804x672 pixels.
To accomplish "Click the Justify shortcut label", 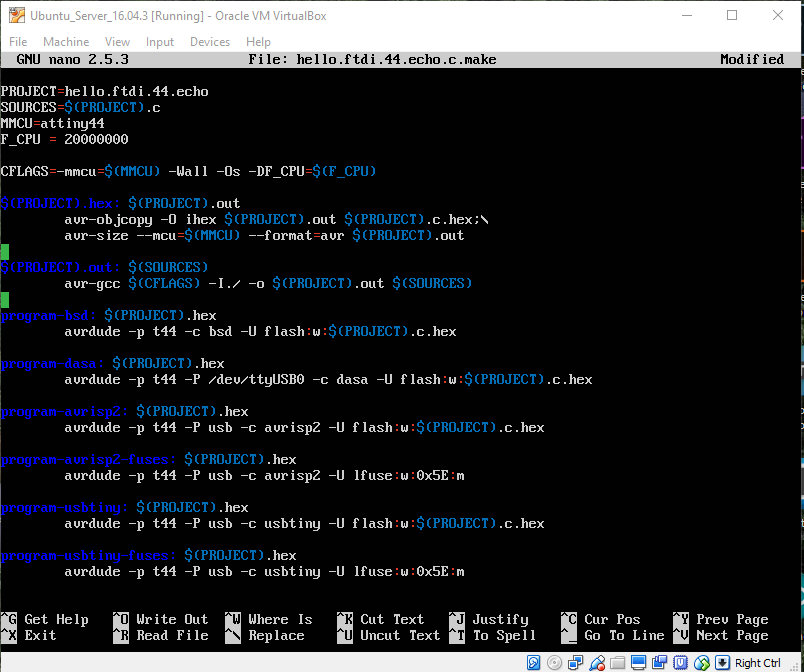I will coord(500,619).
